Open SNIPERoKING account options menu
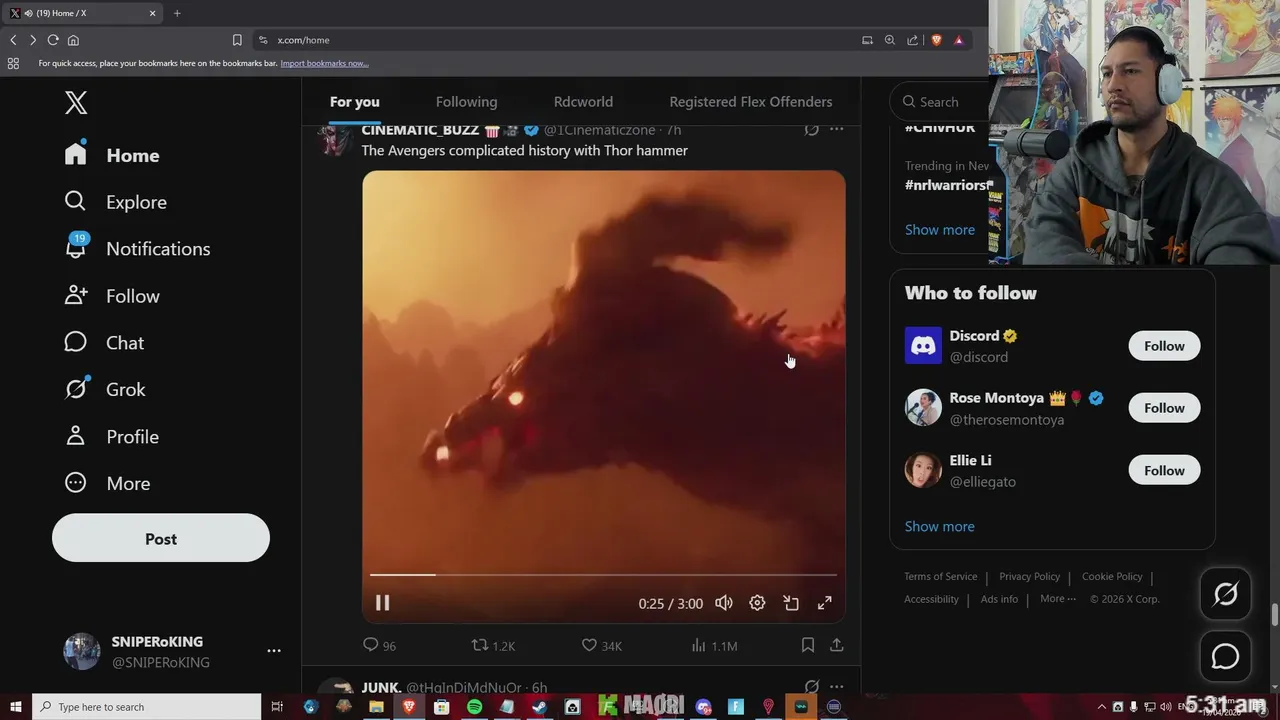The height and width of the screenshot is (720, 1280). [x=274, y=651]
